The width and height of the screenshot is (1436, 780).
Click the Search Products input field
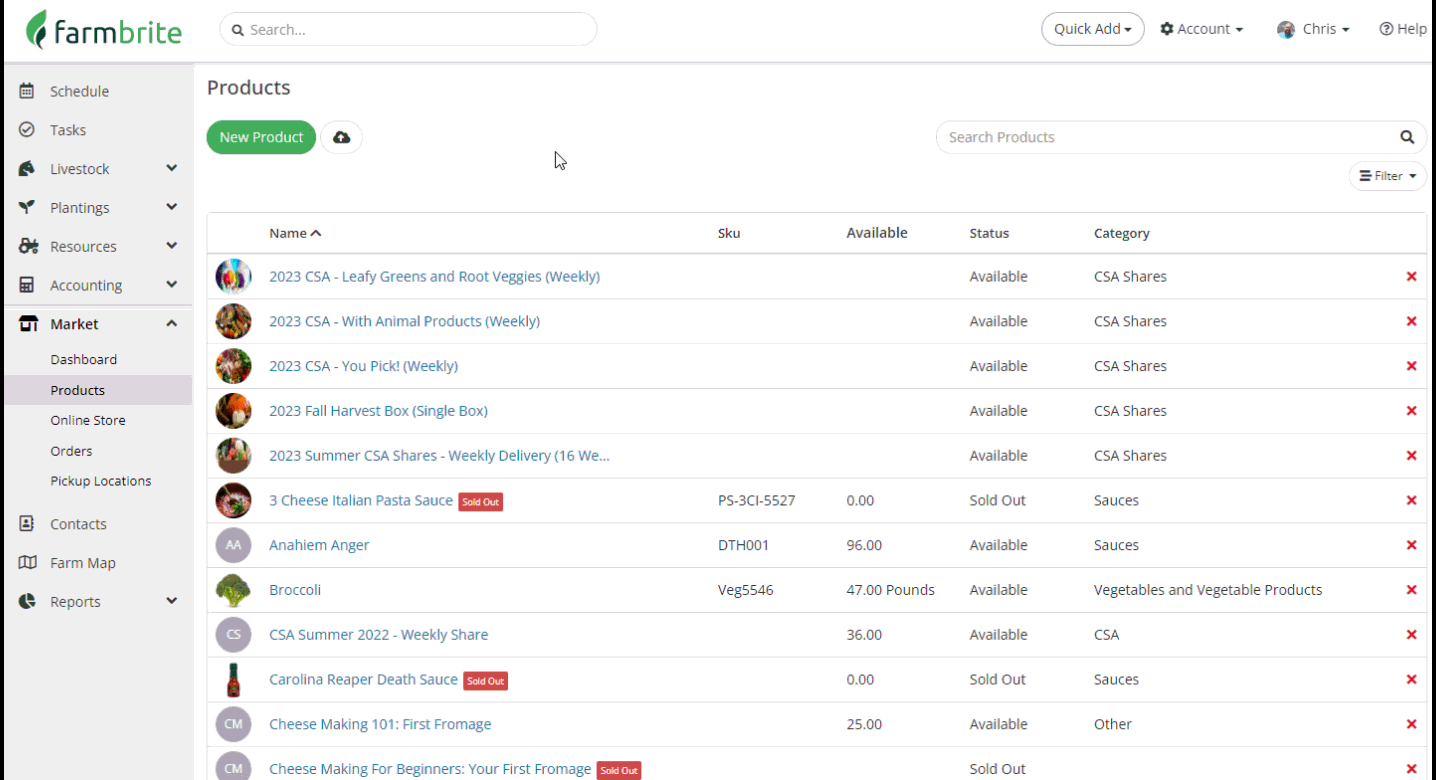[1165, 137]
